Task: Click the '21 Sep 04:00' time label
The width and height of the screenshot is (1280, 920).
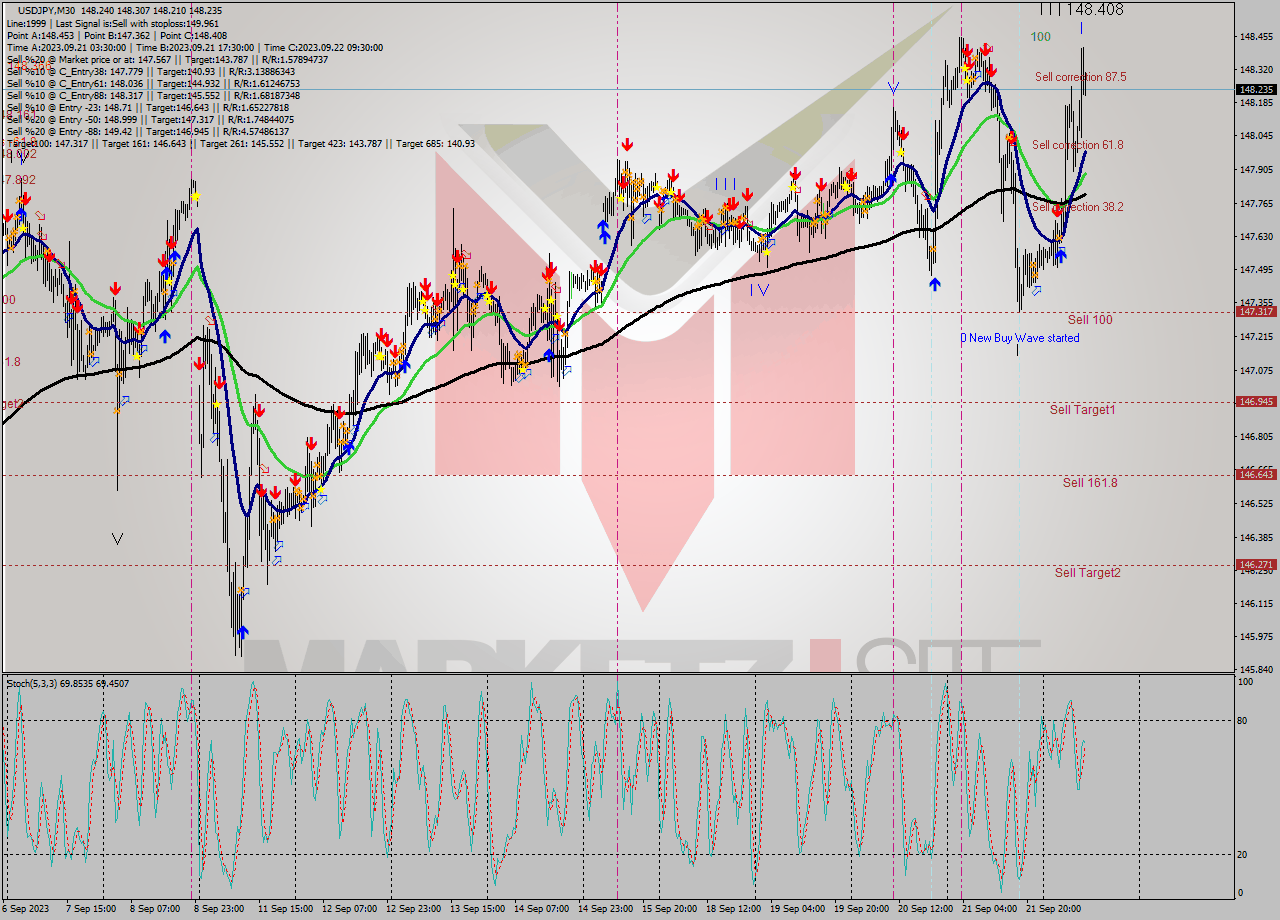Action: (x=990, y=909)
